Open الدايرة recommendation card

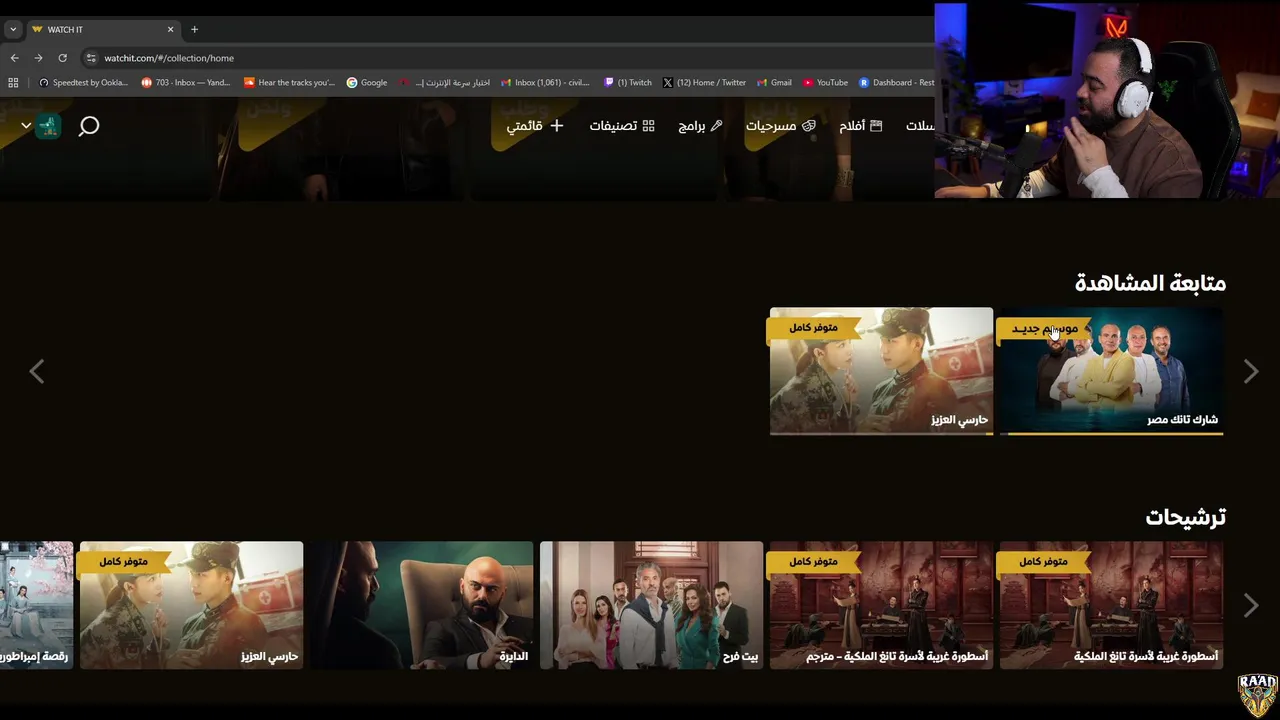pyautogui.click(x=421, y=605)
